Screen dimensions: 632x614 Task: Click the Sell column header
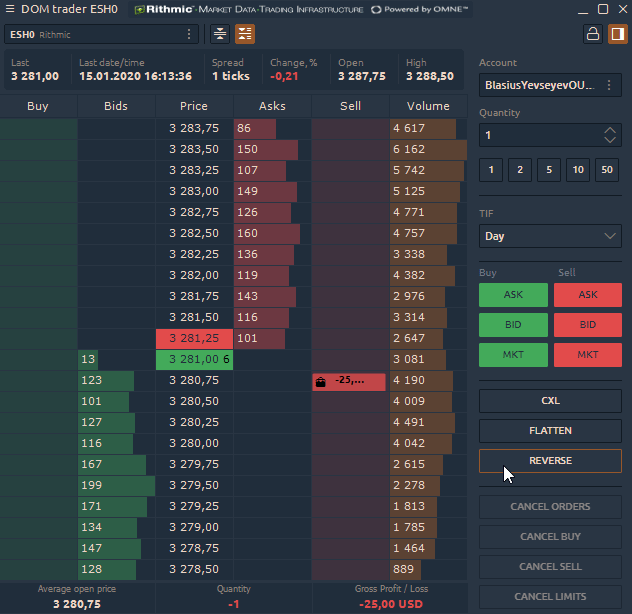click(350, 106)
